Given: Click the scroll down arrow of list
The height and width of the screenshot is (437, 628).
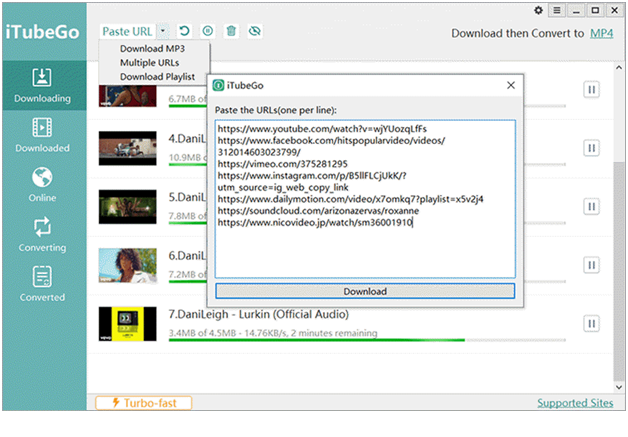Looking at the screenshot, I should click(x=619, y=387).
